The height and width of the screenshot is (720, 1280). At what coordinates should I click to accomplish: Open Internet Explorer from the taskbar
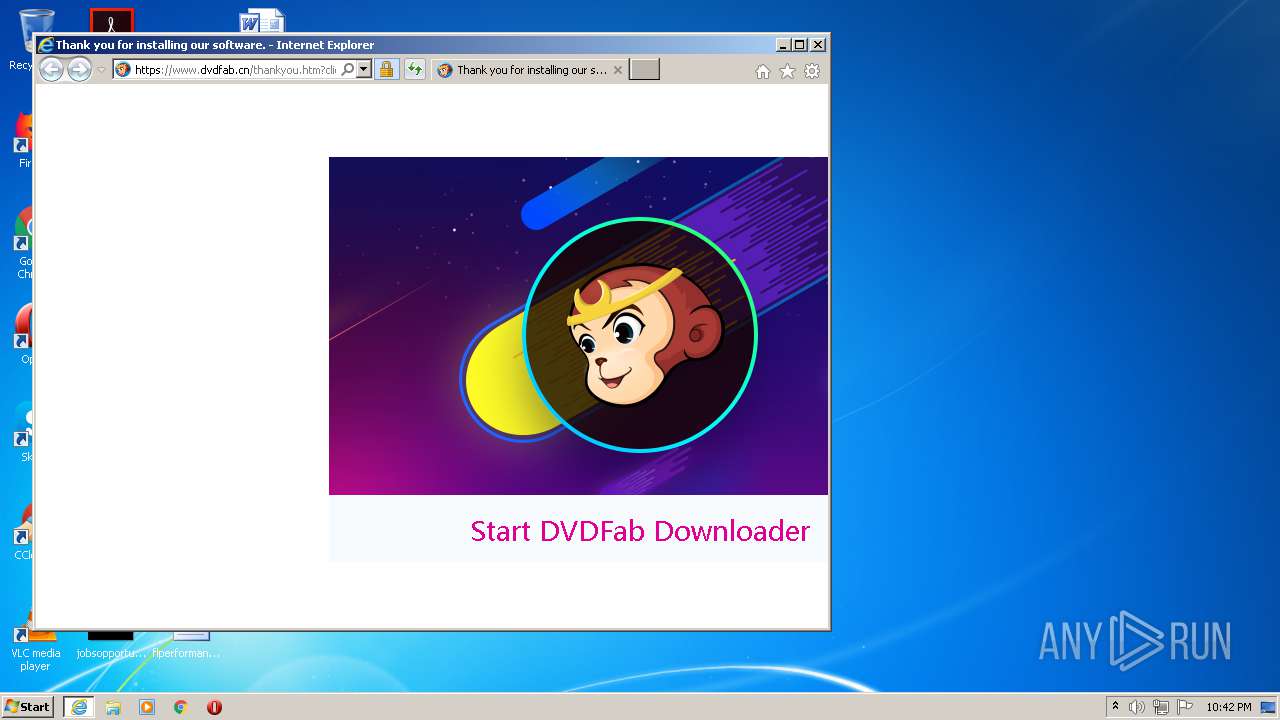[79, 707]
